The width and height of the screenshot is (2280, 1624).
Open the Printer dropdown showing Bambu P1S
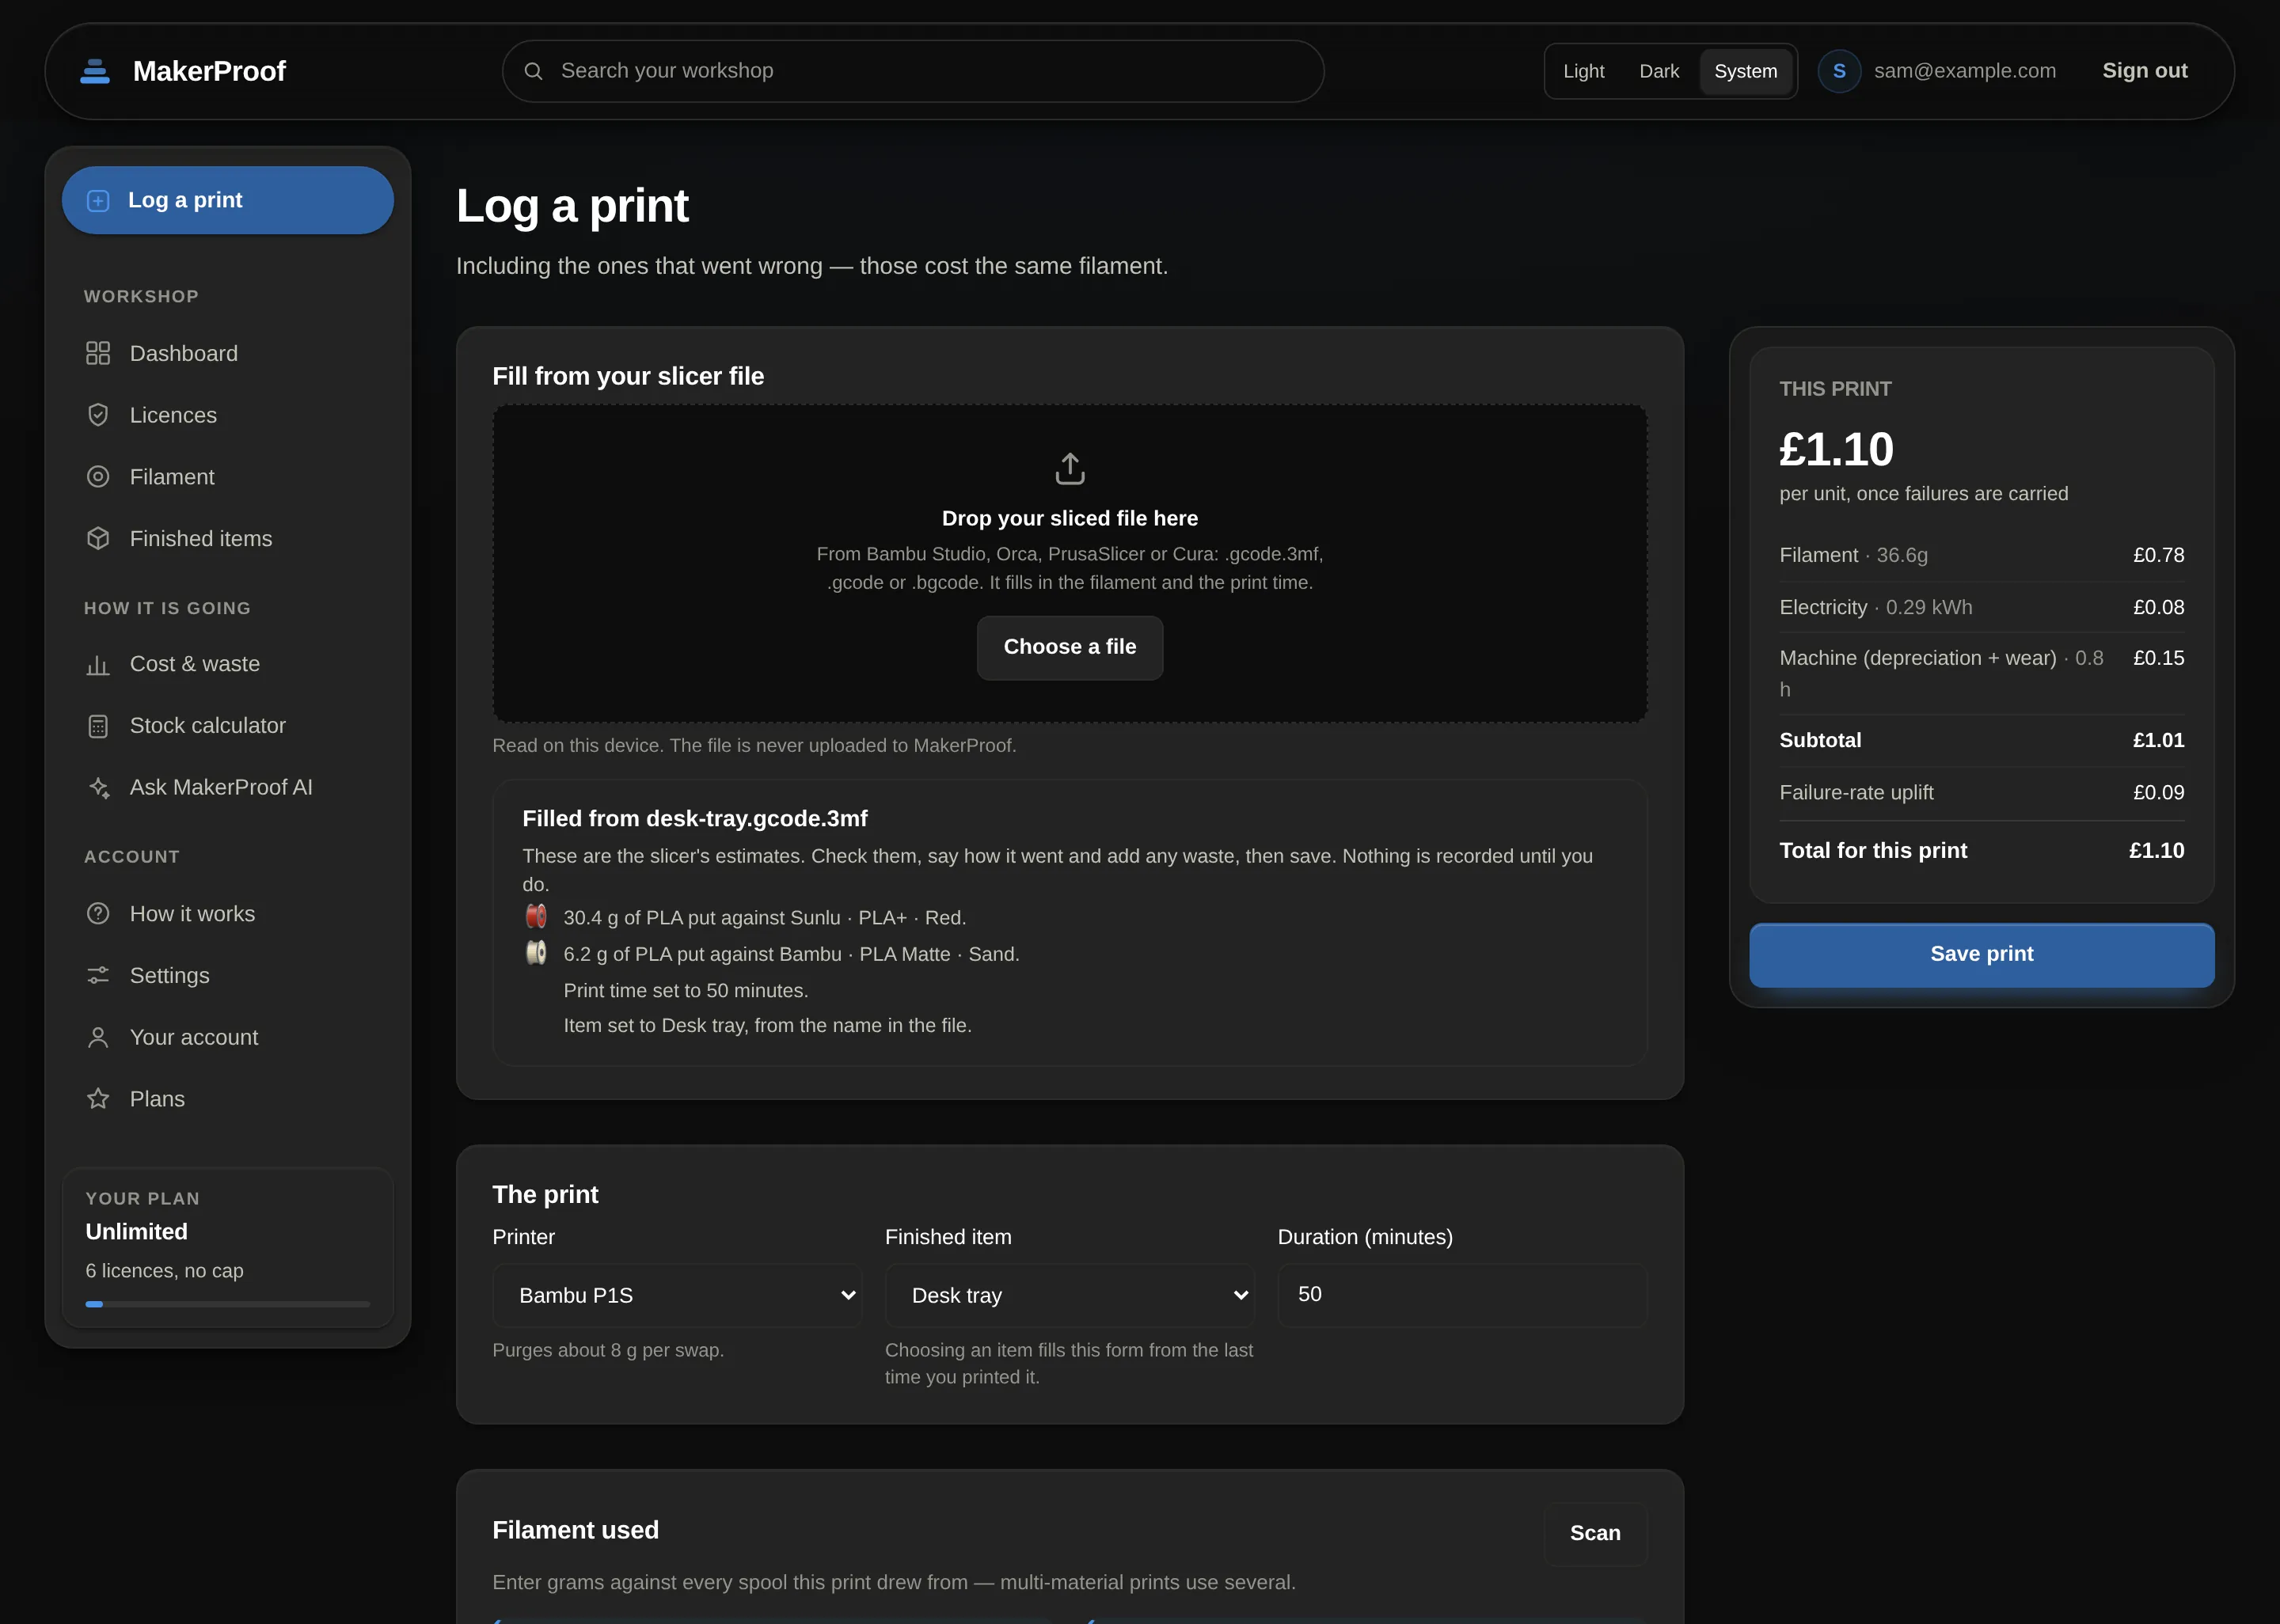[677, 1295]
